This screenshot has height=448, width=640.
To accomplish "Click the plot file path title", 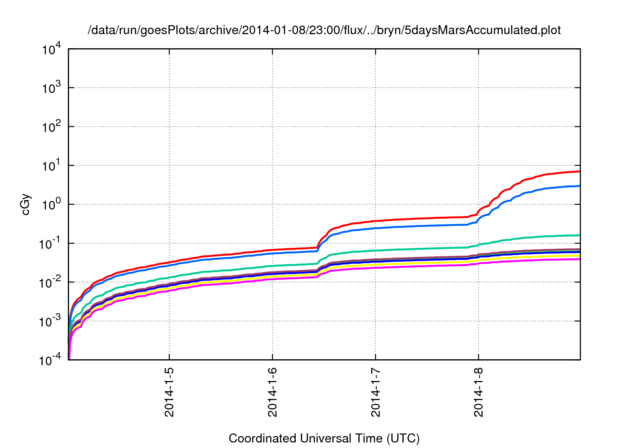I will pyautogui.click(x=324, y=30).
